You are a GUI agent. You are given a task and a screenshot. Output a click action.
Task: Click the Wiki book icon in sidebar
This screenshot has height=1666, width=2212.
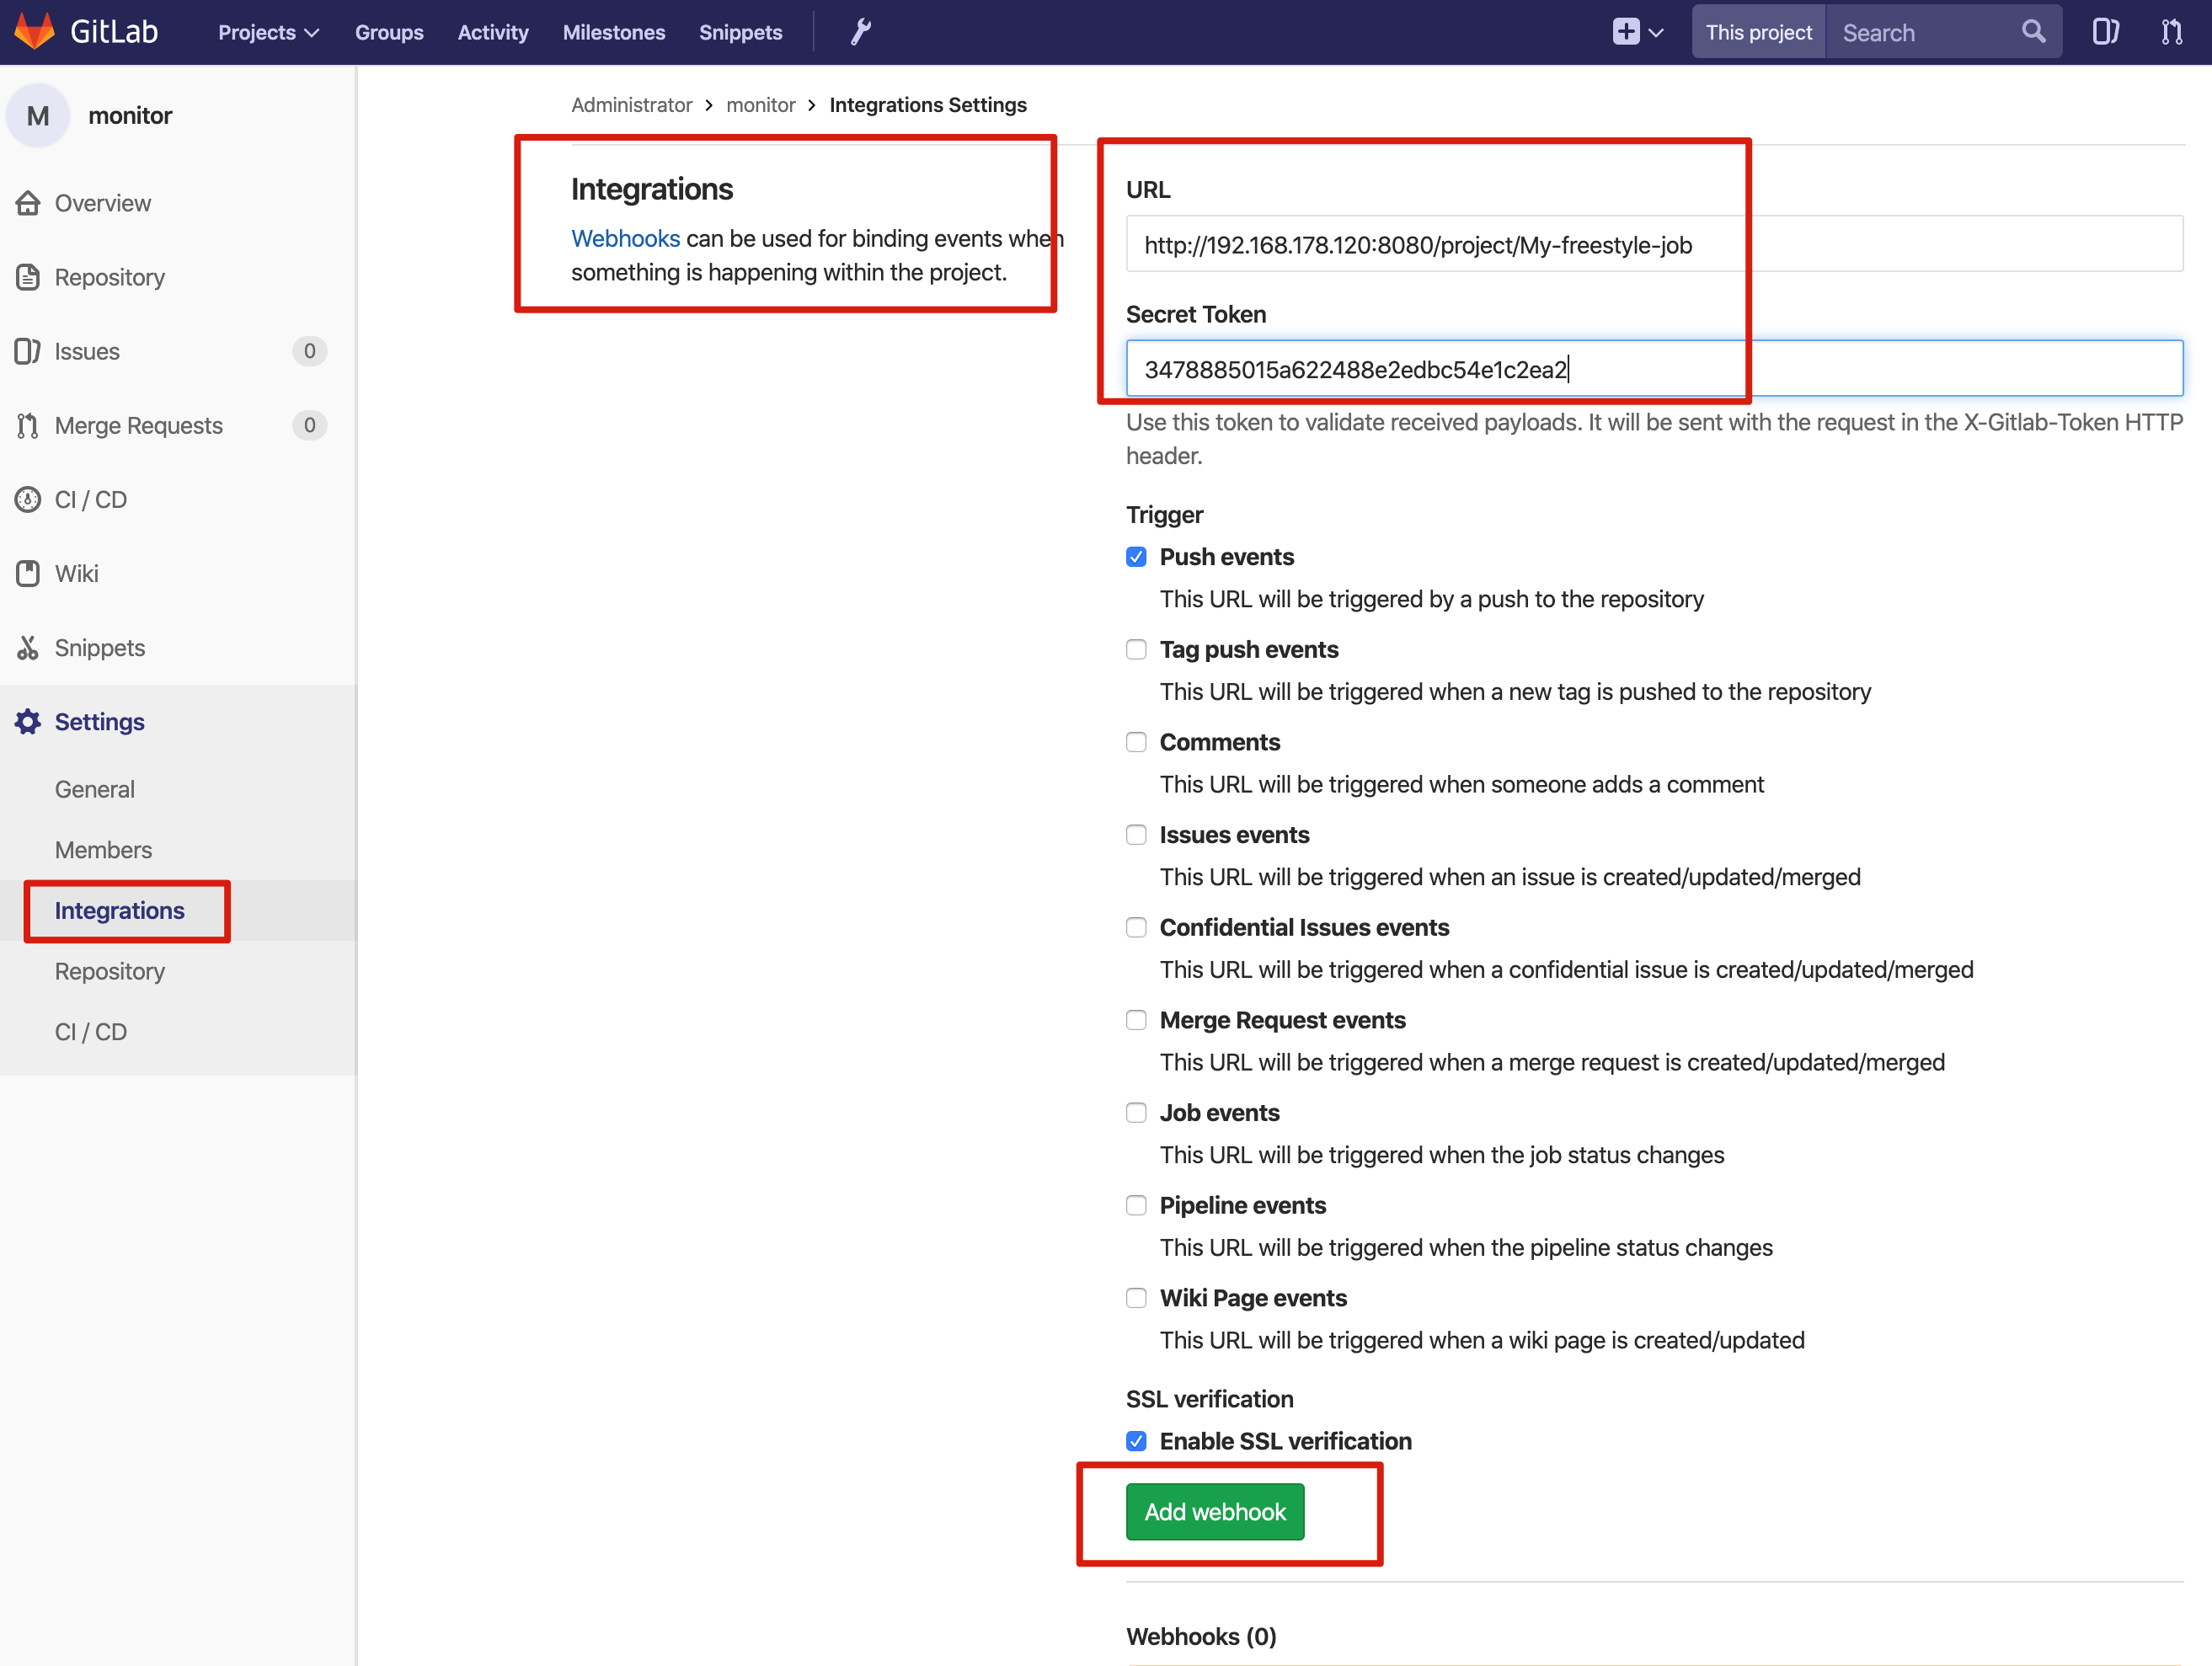(x=28, y=573)
